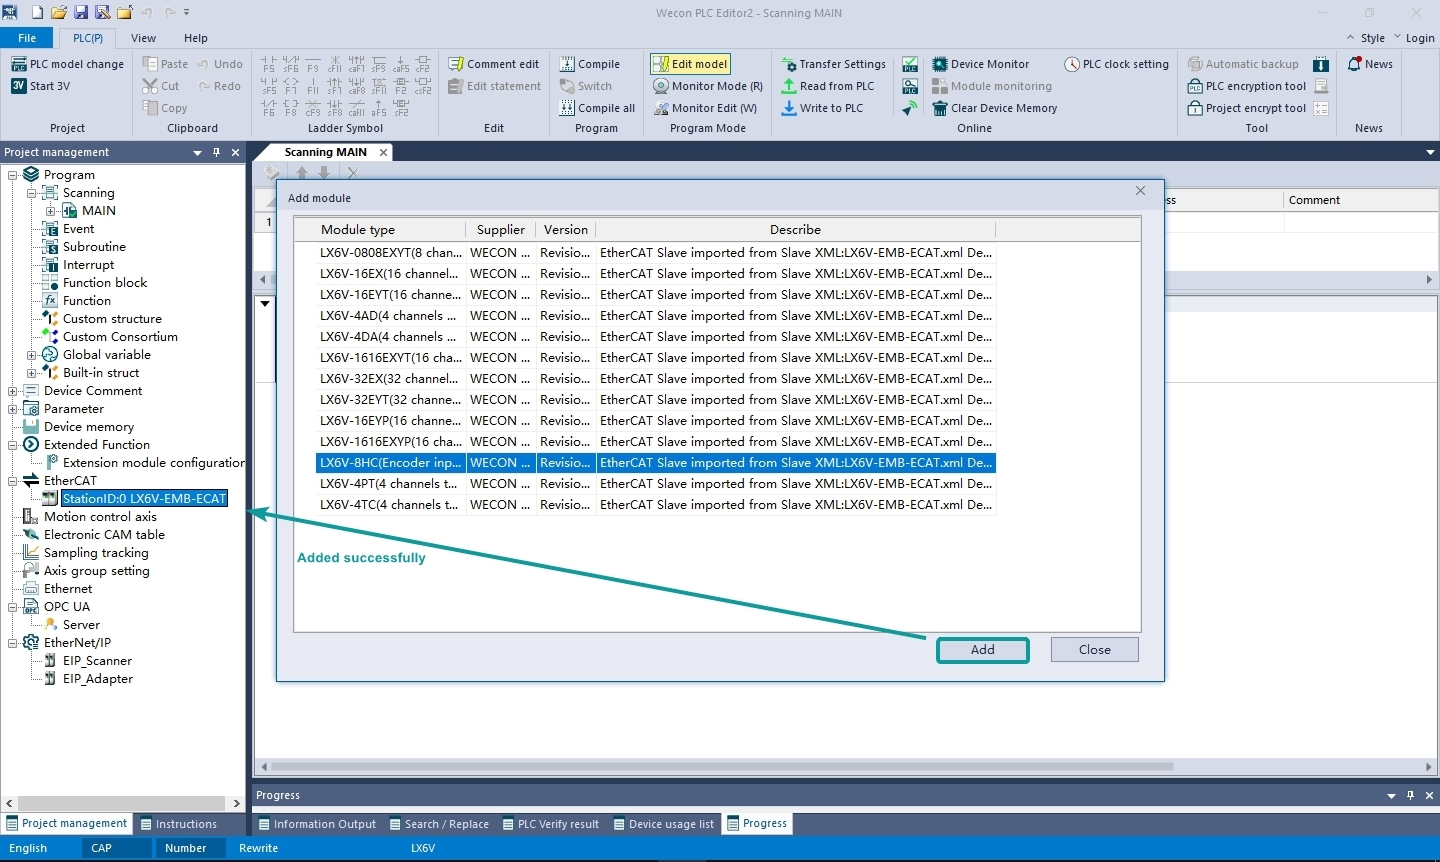Viewport: 1440px width, 862px height.
Task: Click Login at top right
Action: 1420,38
